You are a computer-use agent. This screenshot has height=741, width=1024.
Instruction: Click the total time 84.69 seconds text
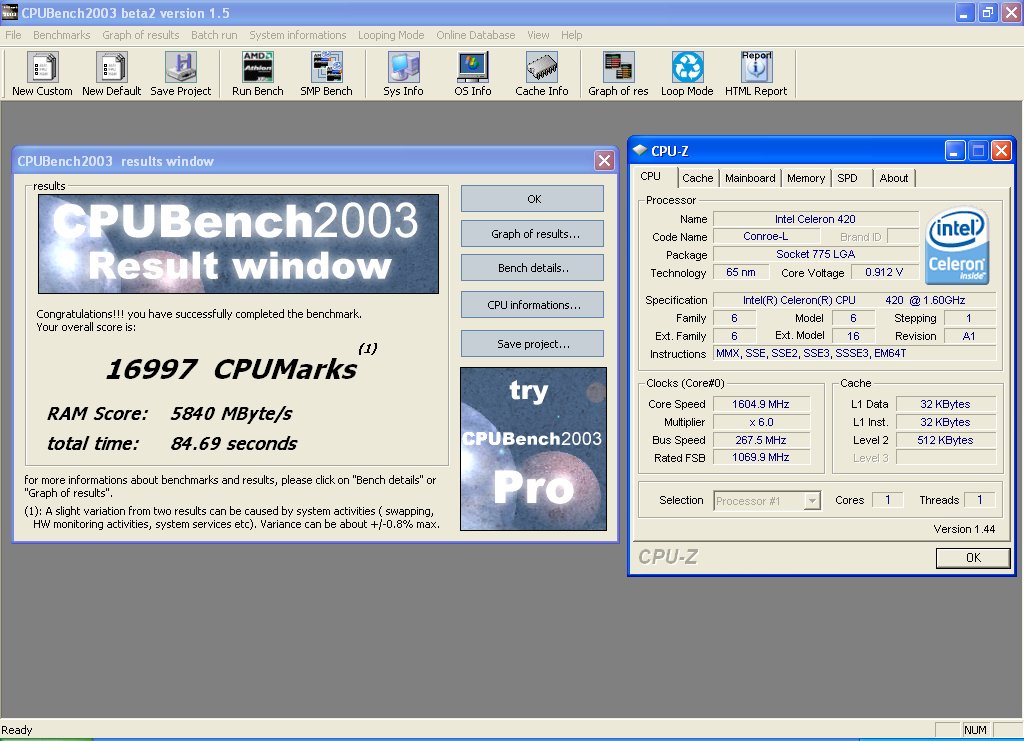234,444
